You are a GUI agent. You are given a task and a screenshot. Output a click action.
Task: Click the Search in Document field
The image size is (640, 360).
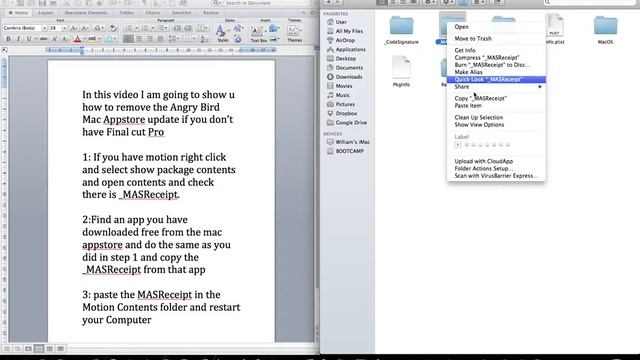click(261, 3)
